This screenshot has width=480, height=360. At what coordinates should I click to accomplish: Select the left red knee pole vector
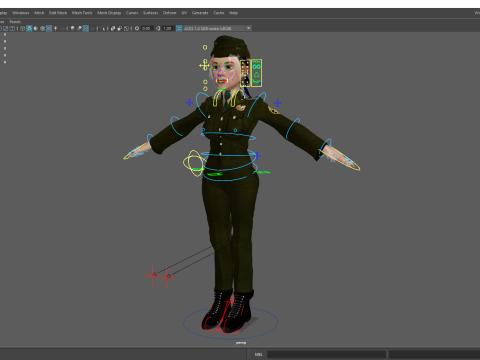pos(153,275)
